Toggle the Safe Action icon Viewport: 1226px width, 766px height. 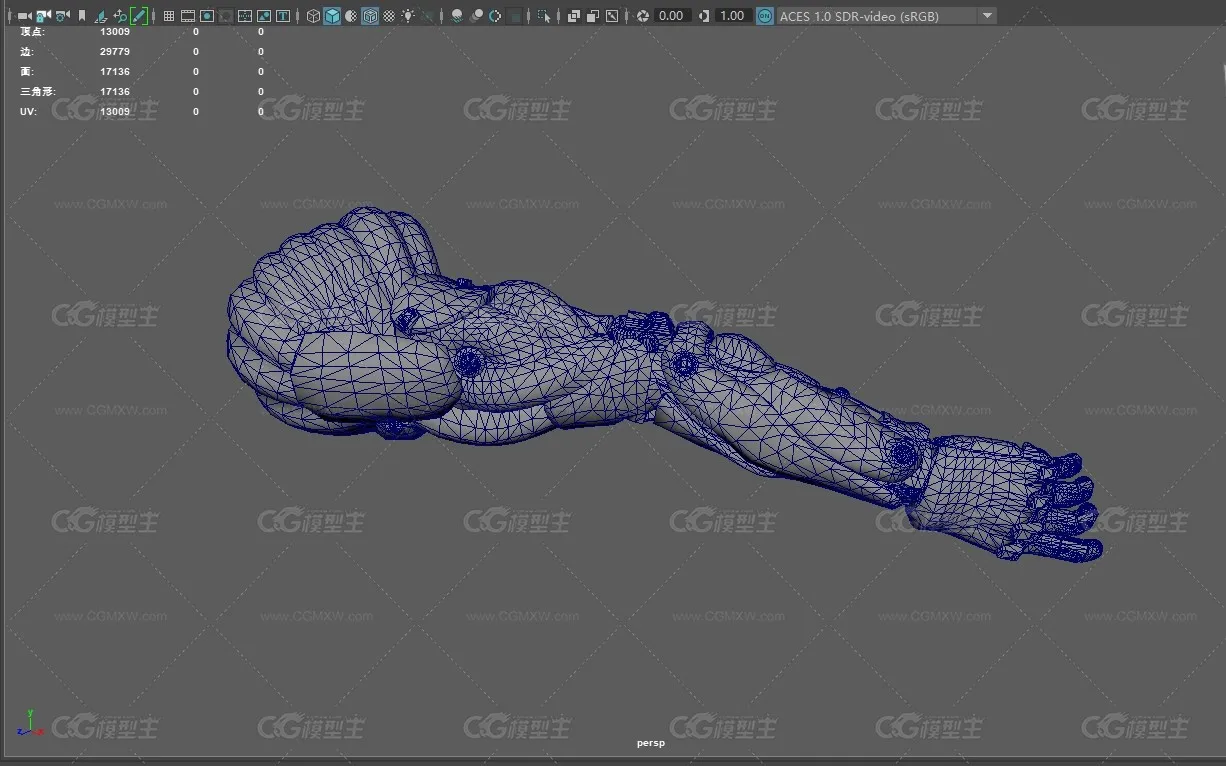click(264, 16)
